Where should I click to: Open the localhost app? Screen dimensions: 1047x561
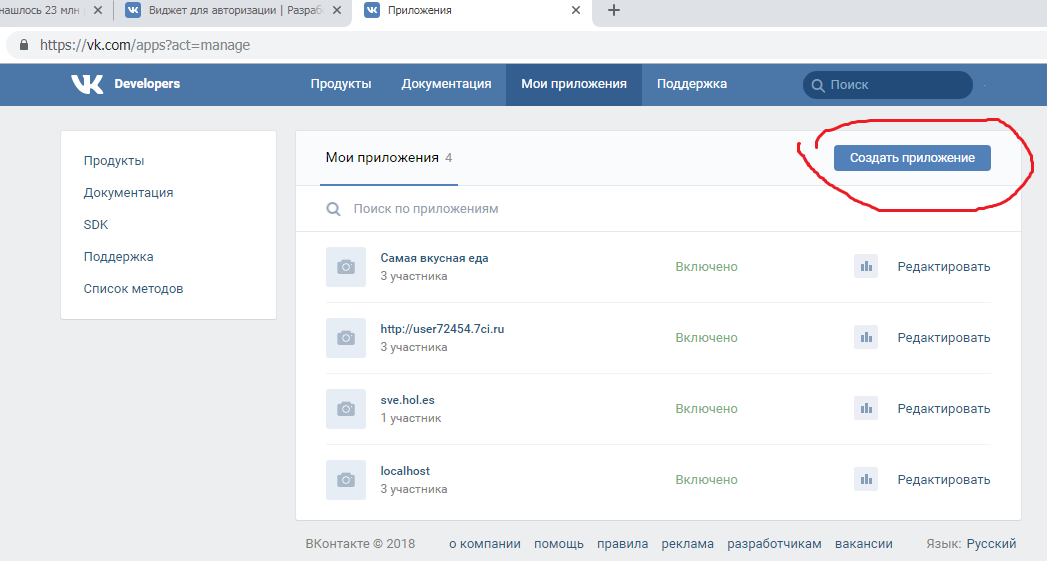[405, 471]
